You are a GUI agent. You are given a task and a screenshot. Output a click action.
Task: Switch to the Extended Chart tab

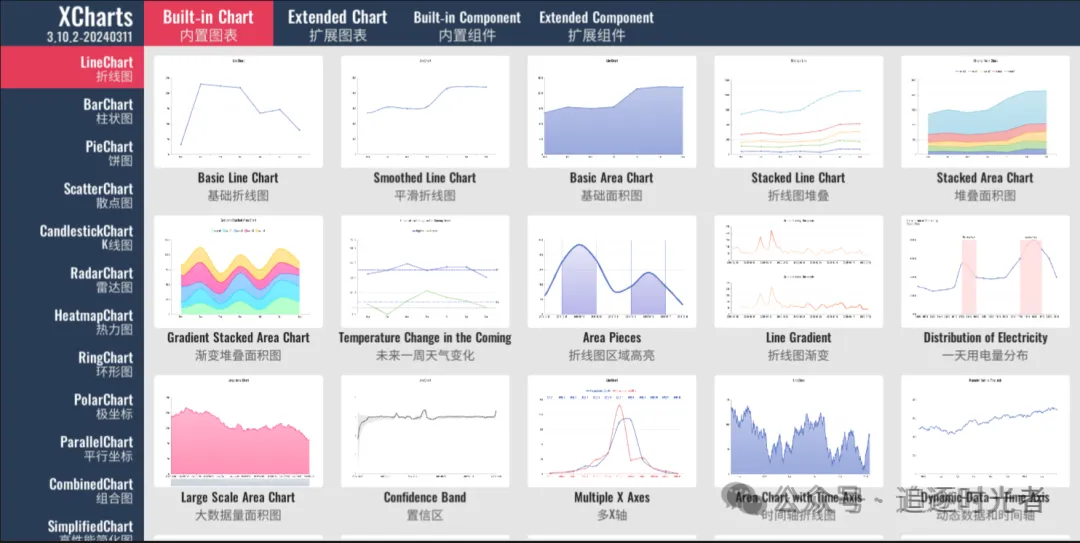338,25
